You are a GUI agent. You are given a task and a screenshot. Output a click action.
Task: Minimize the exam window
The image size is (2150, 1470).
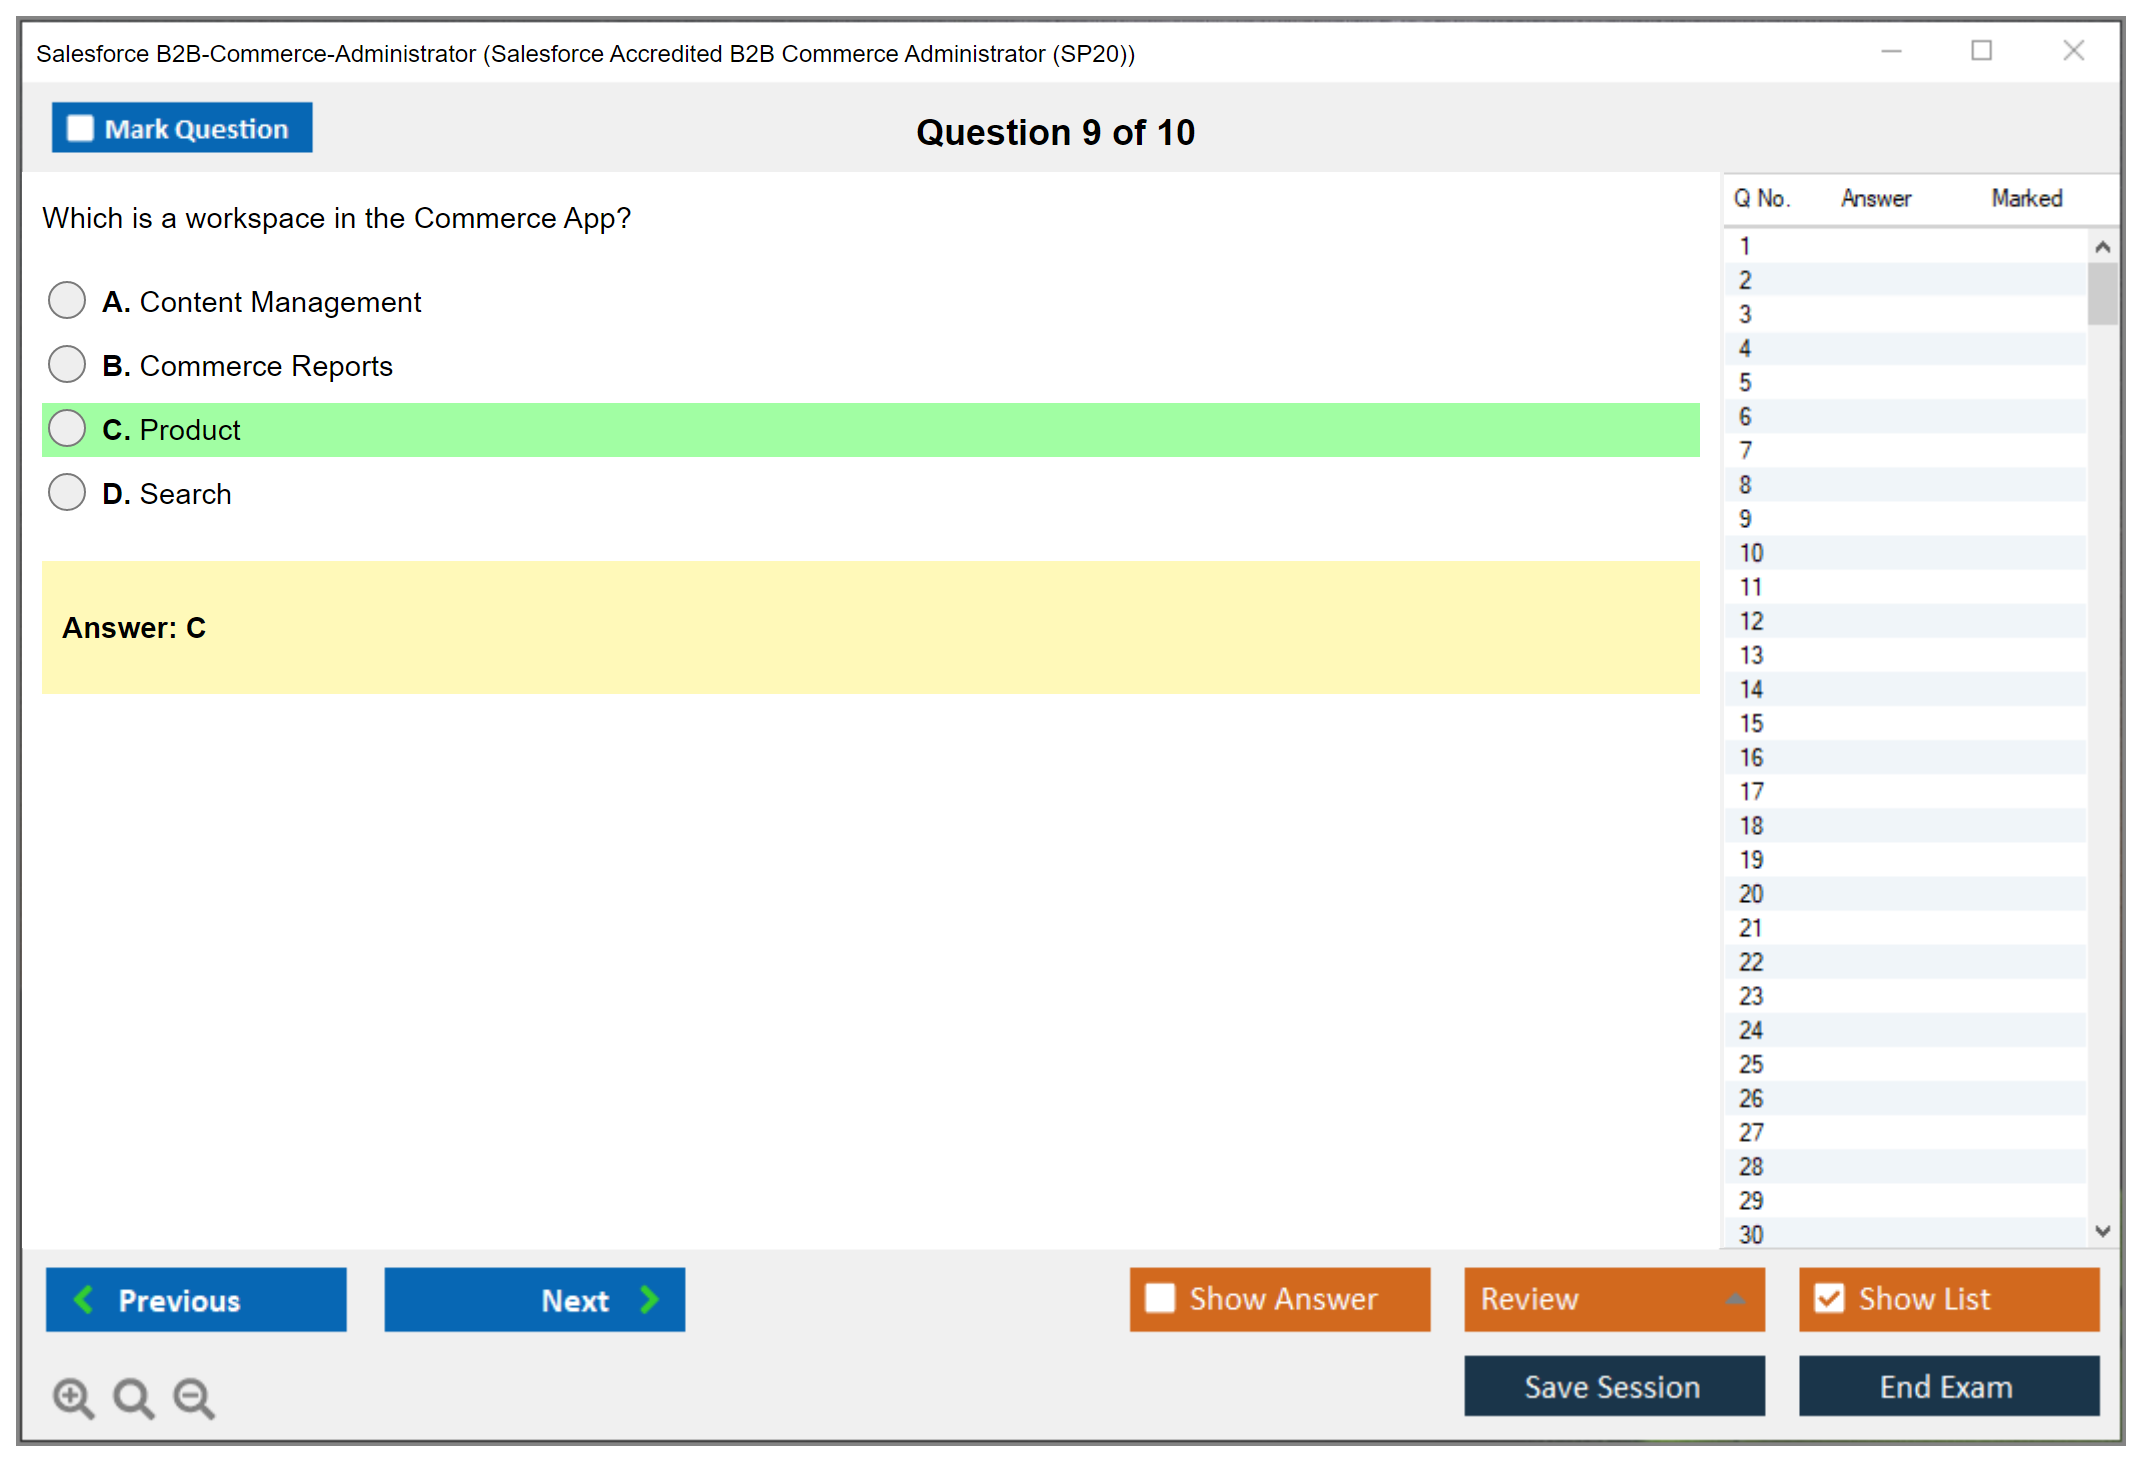pyautogui.click(x=1891, y=51)
